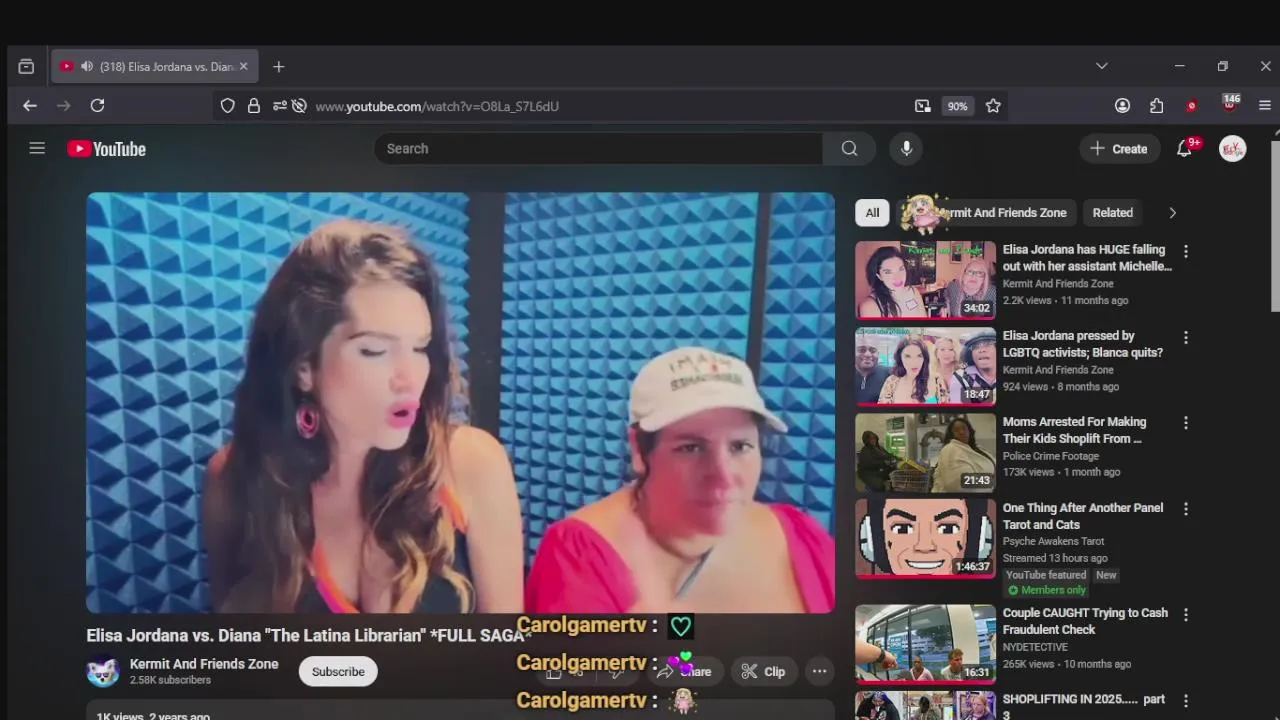Click the main video player
The image size is (1280, 720).
[460, 403]
